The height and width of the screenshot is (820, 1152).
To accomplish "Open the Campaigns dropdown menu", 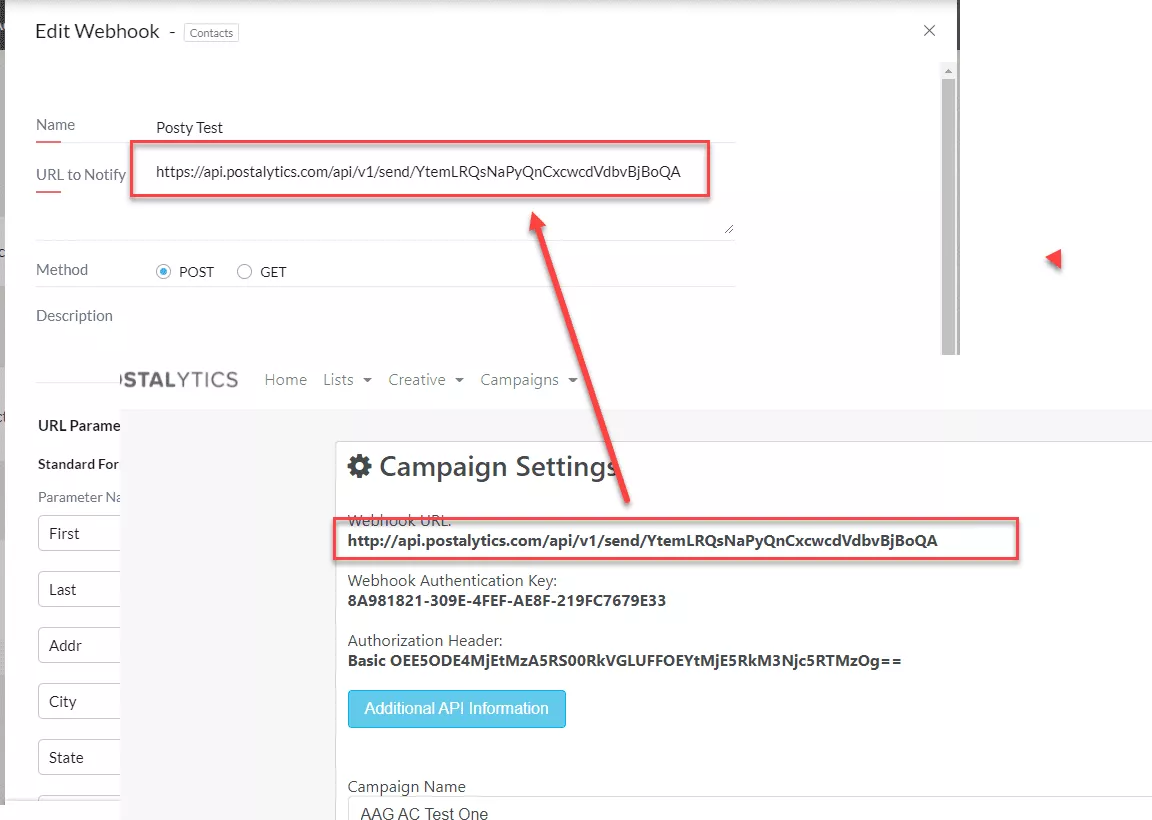I will click(x=529, y=380).
